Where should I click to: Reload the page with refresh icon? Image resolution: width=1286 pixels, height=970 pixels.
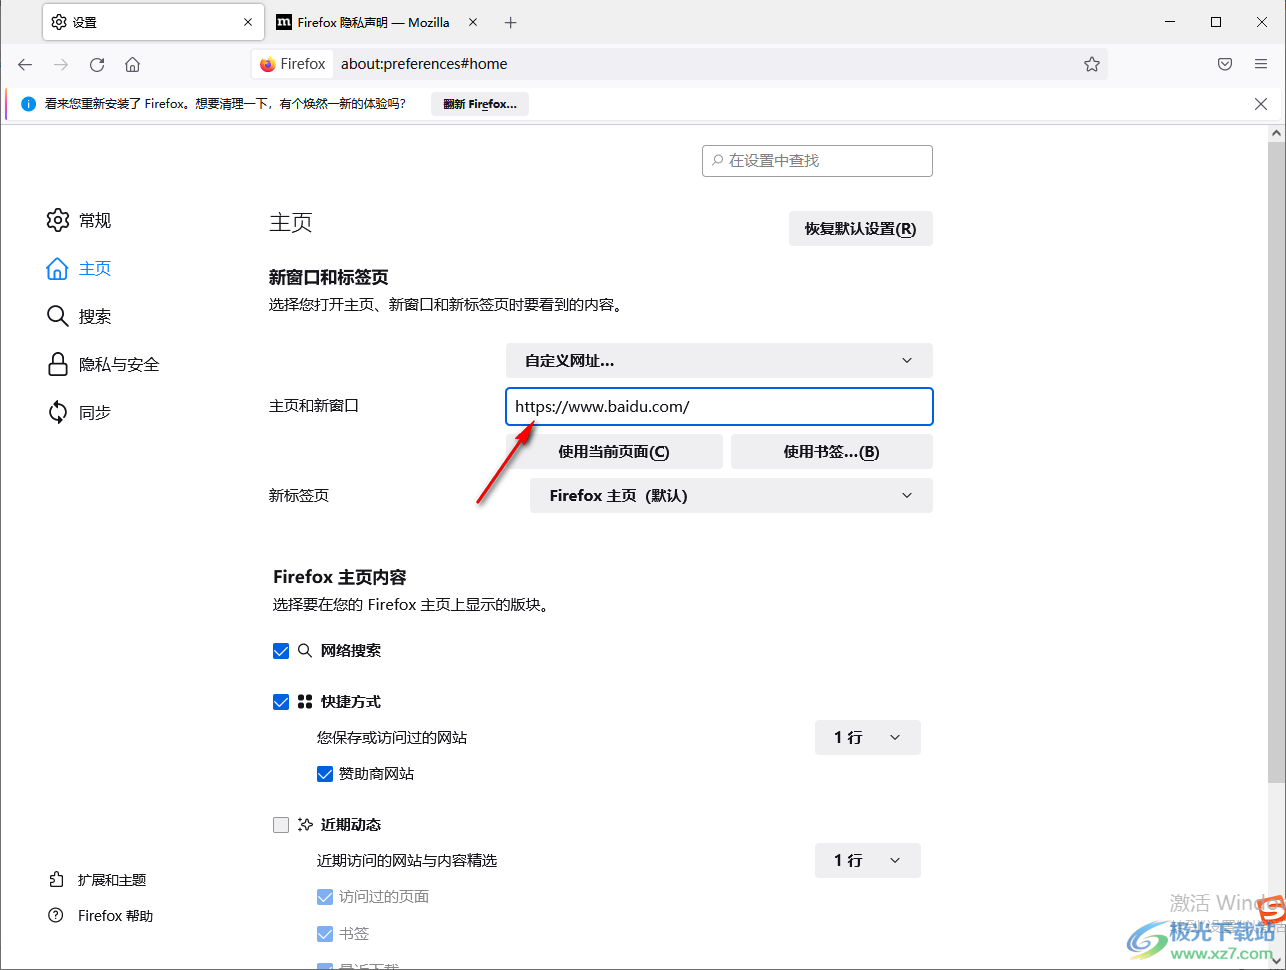tap(97, 64)
